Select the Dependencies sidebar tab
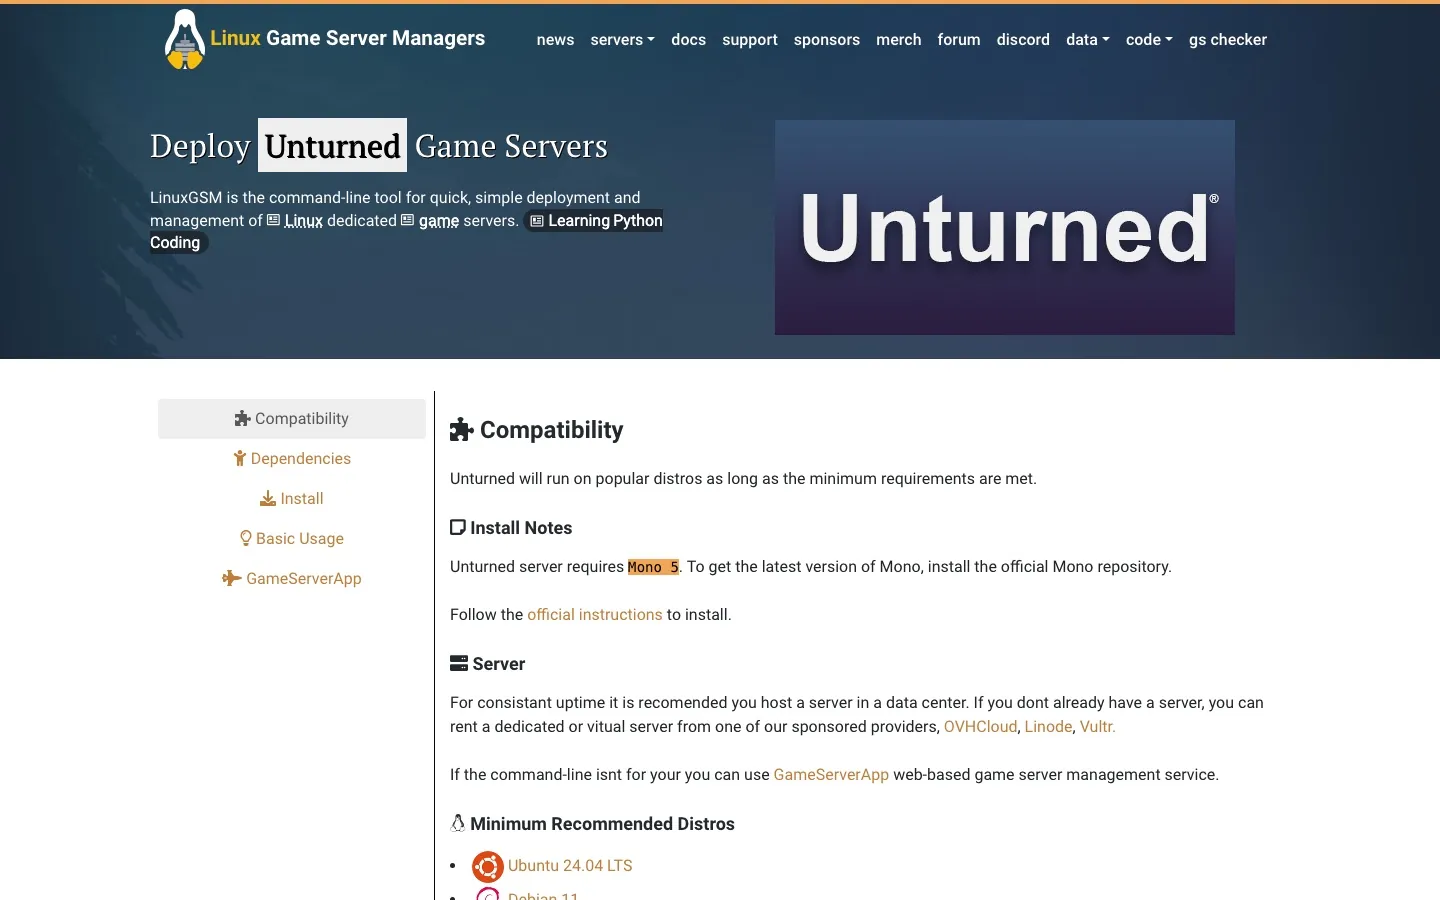1440x900 pixels. 292,459
